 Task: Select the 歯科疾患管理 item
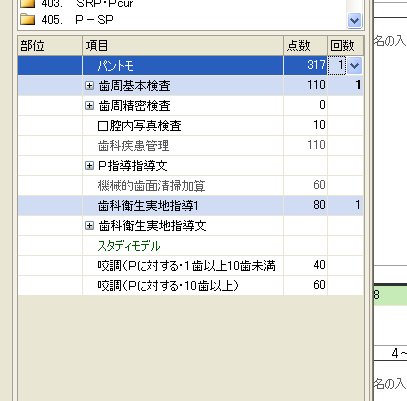click(133, 146)
